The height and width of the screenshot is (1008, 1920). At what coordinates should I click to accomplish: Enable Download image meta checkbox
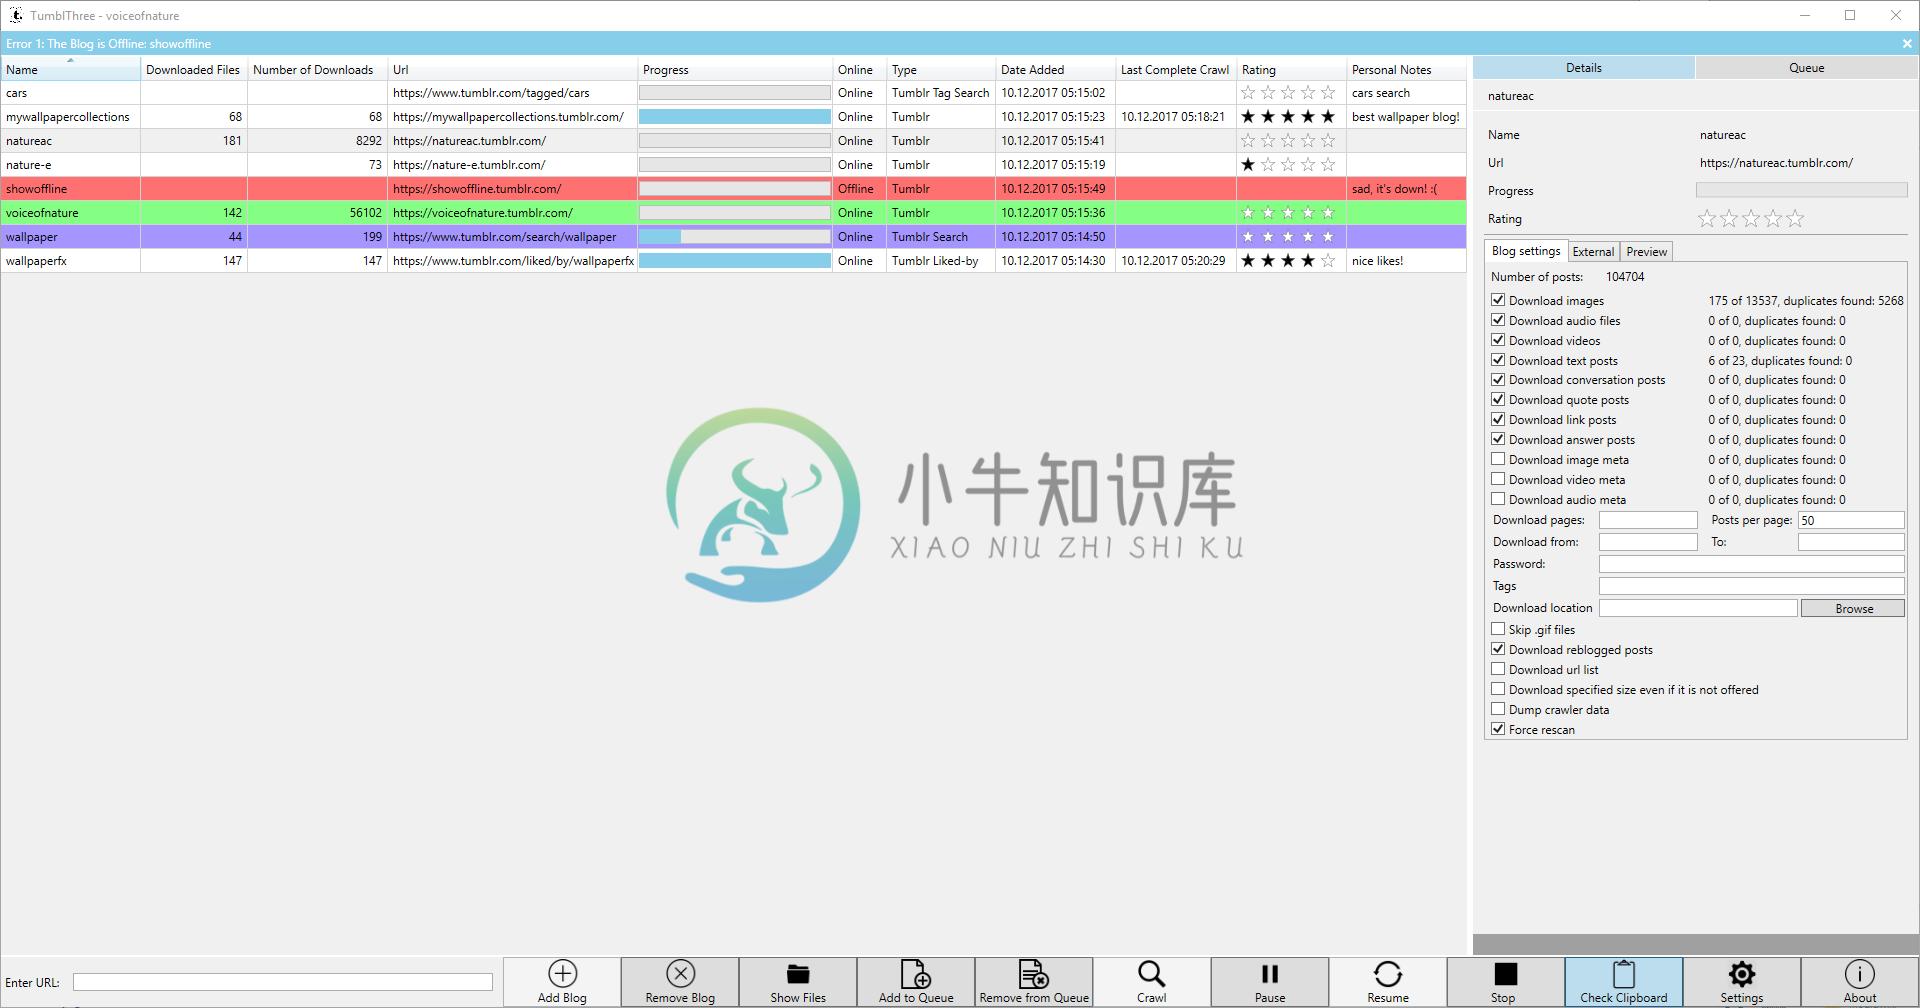coord(1498,459)
